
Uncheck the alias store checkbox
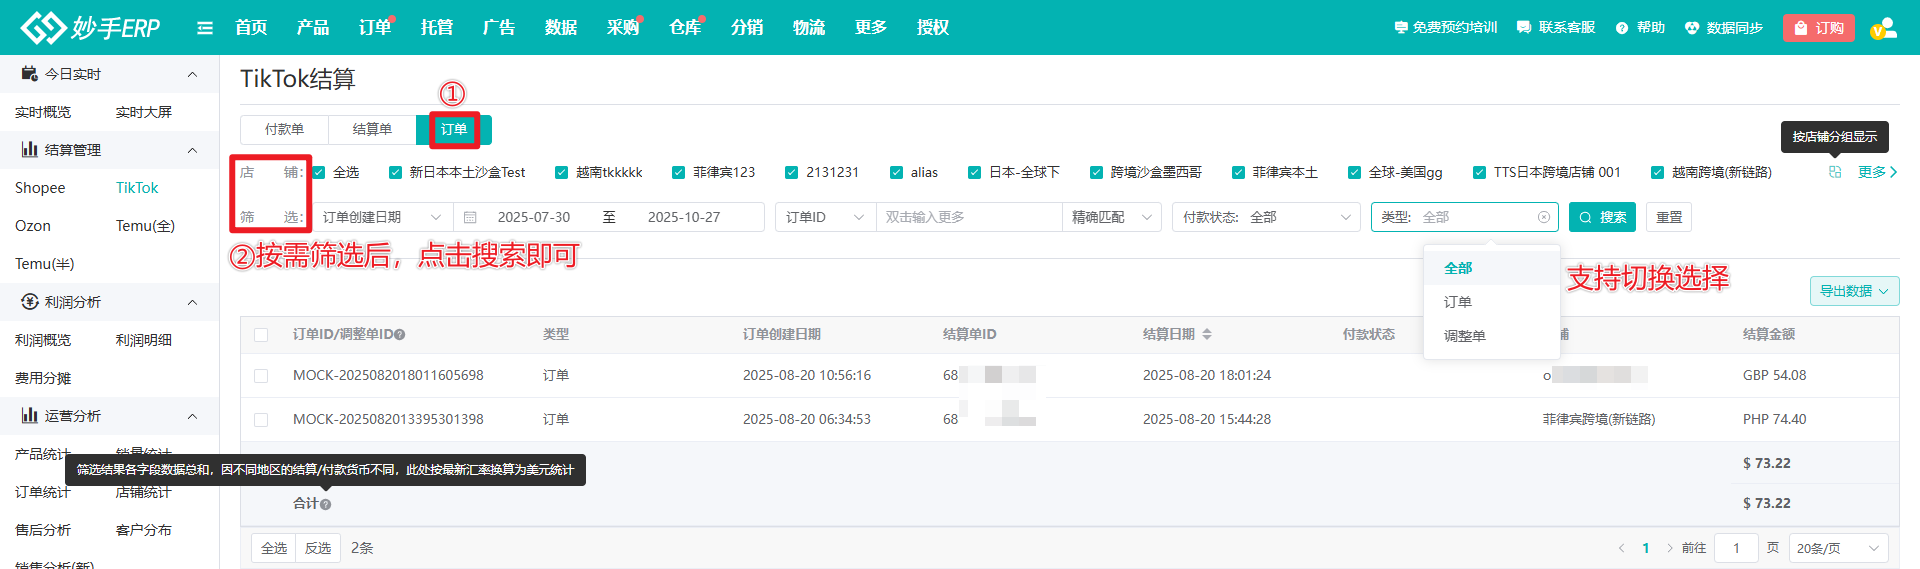click(897, 172)
